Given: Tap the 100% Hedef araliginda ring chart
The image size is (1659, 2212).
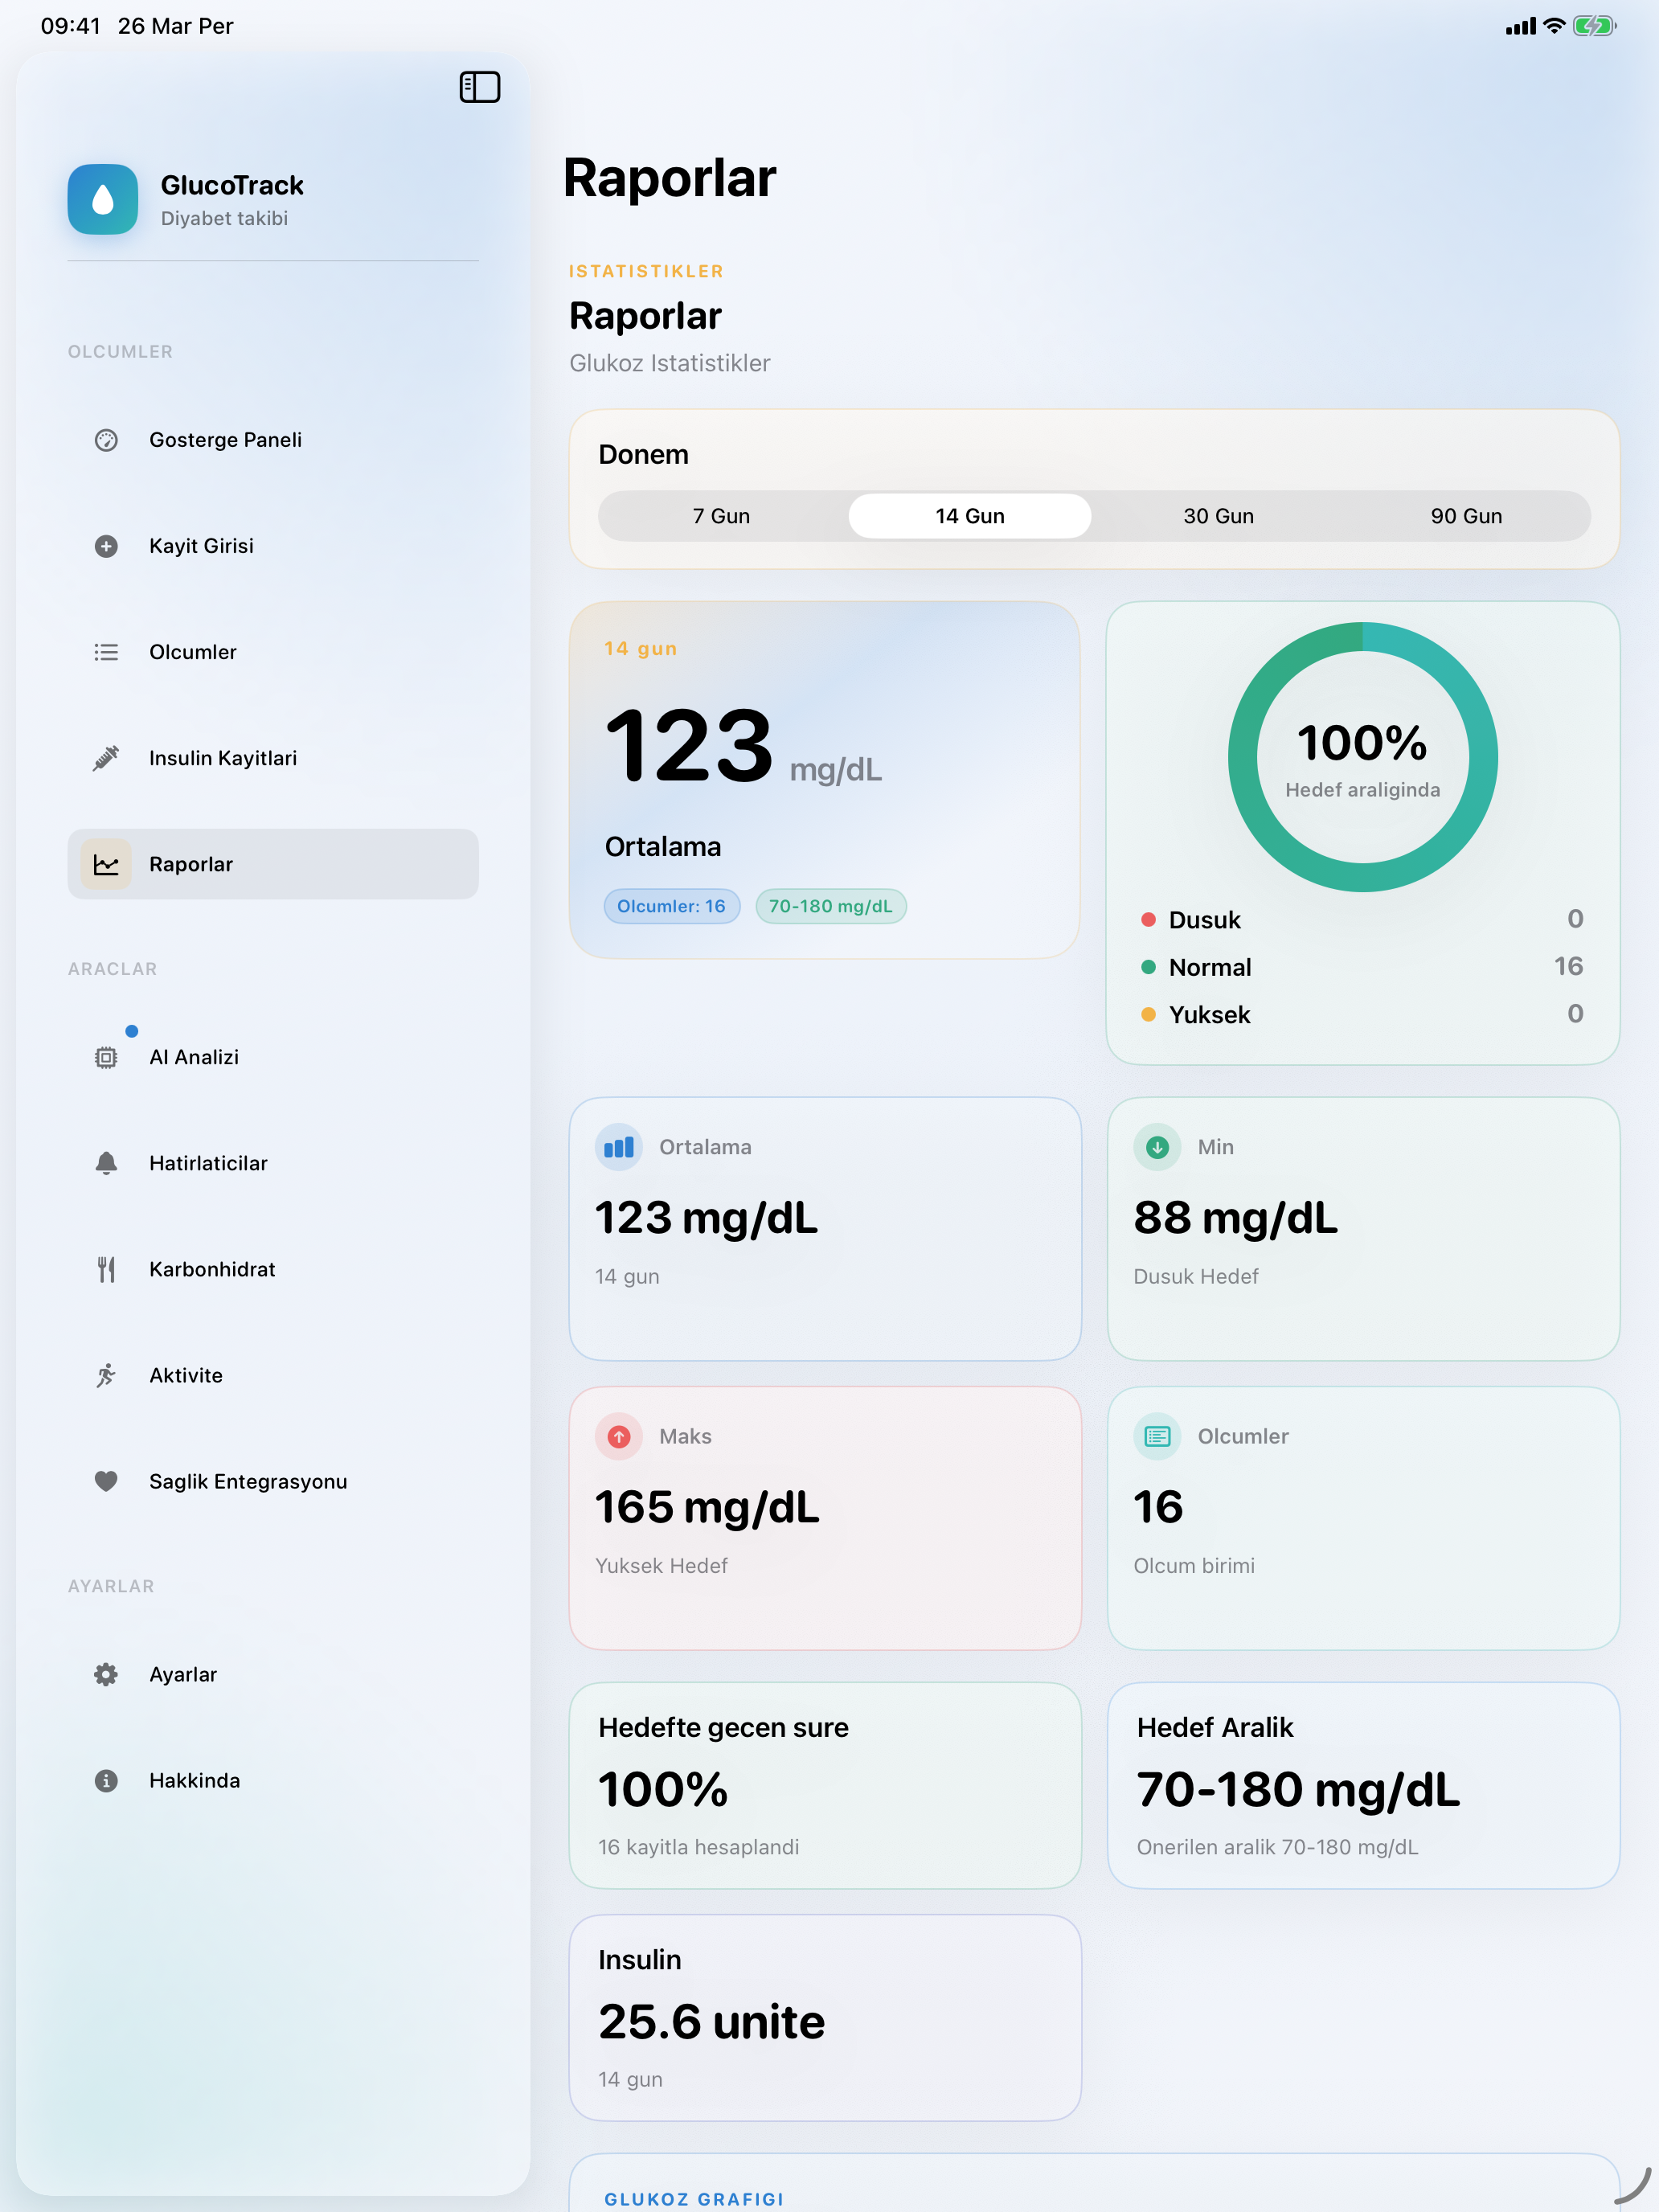Looking at the screenshot, I should (1362, 757).
